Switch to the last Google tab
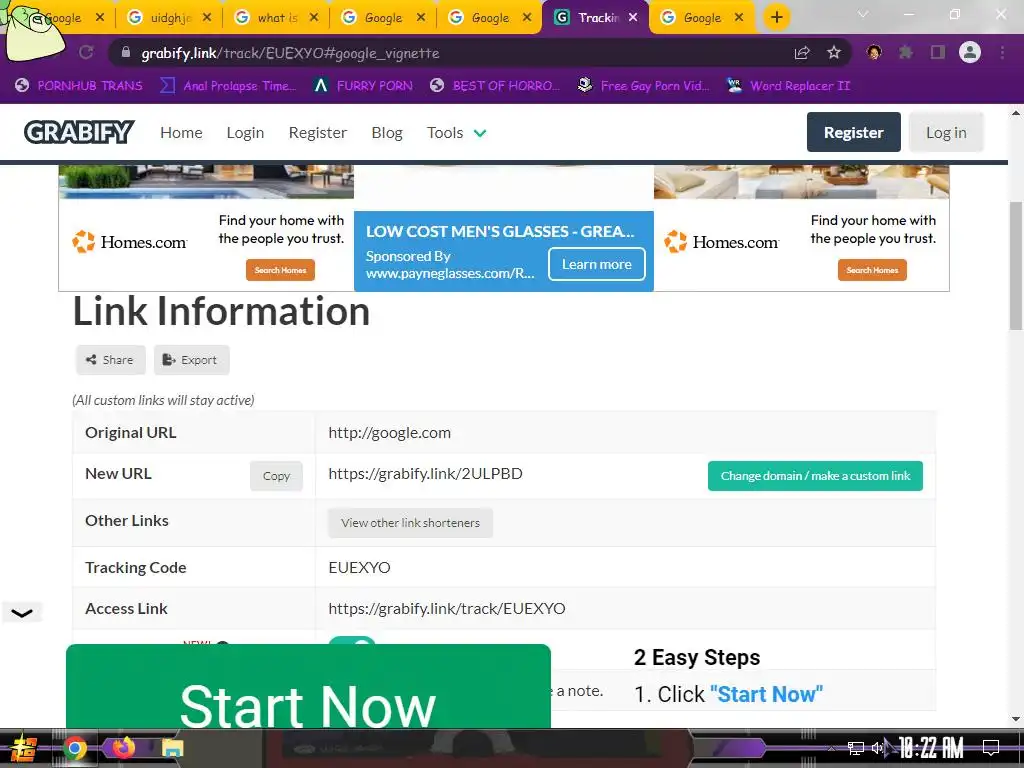1024x768 pixels. point(702,18)
